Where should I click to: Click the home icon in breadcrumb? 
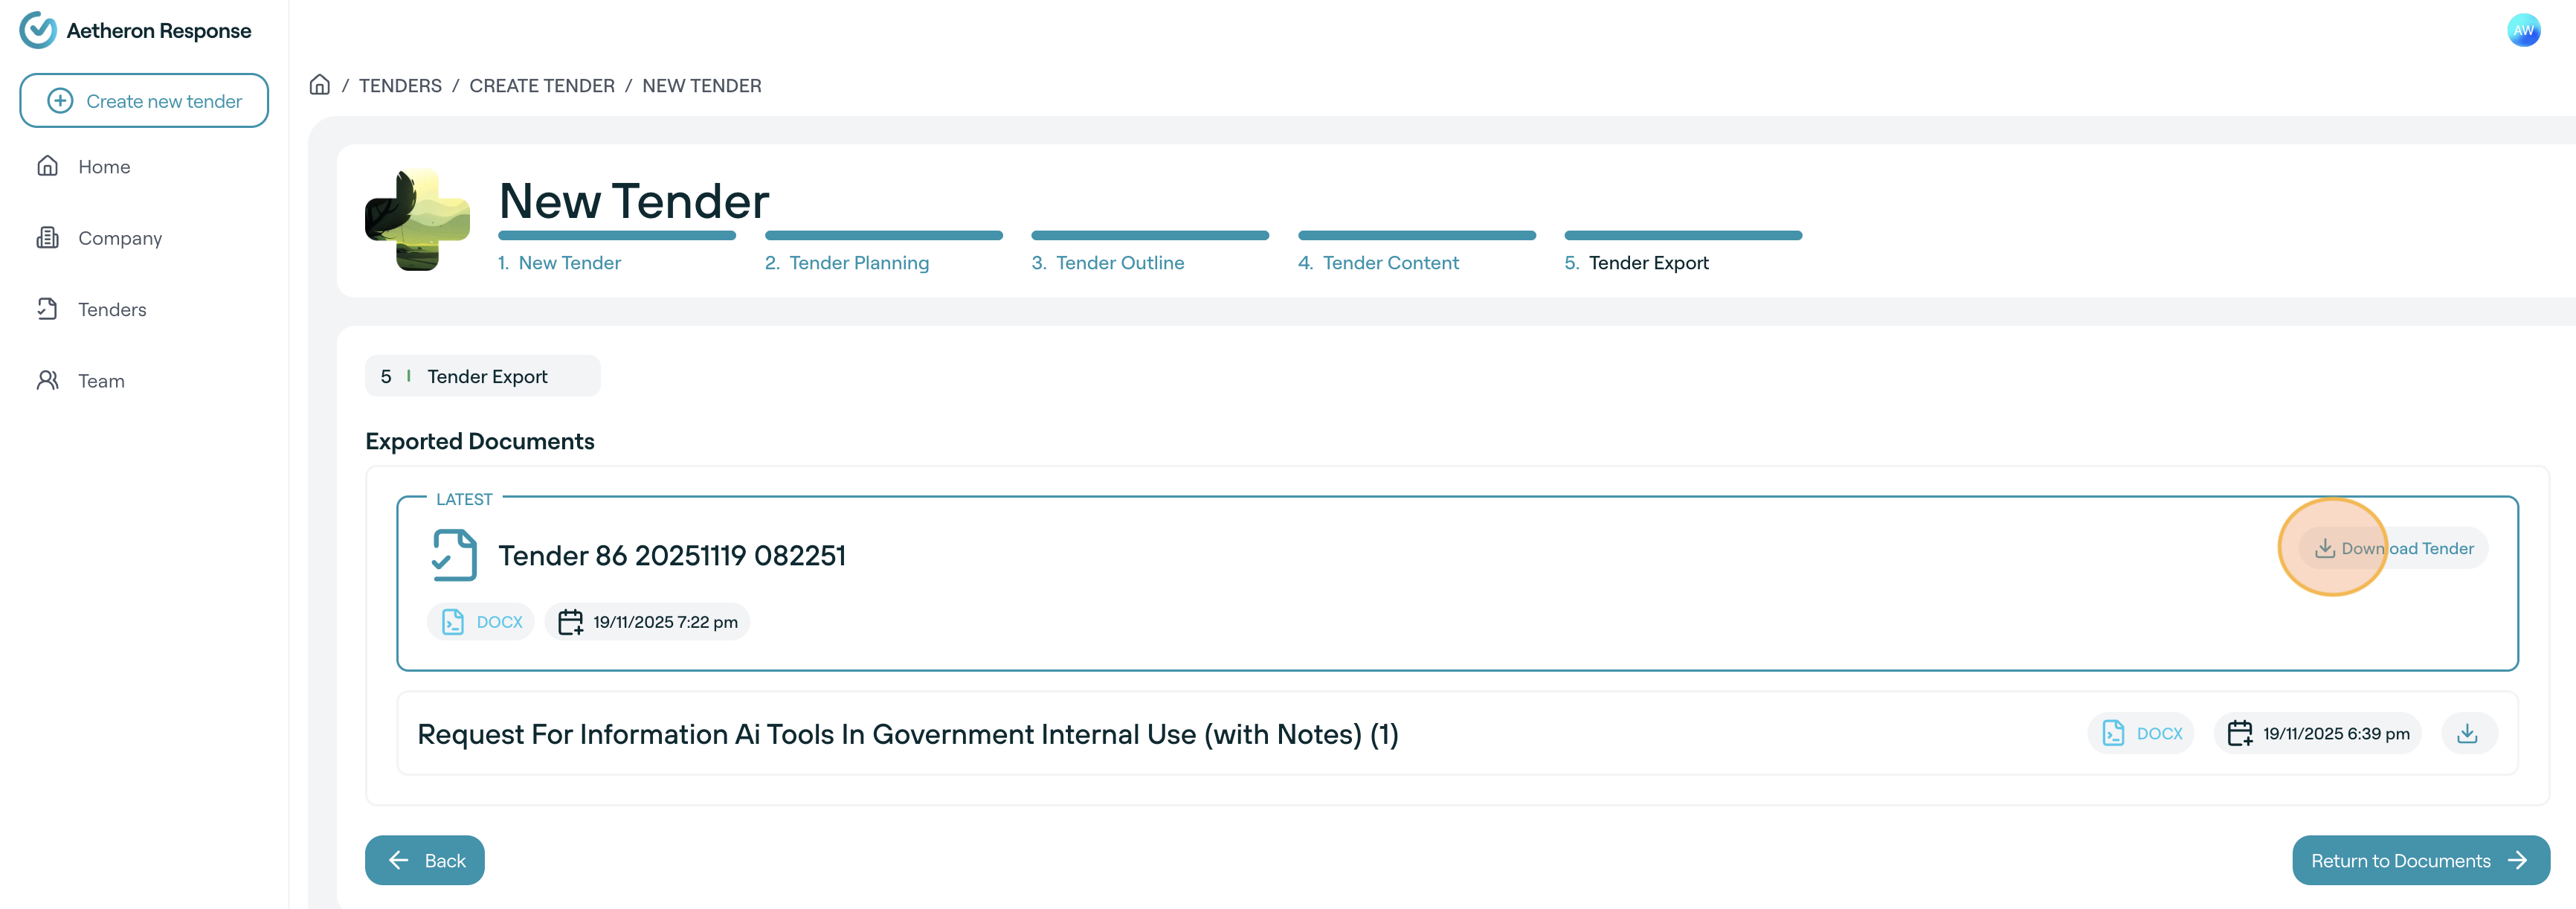319,85
